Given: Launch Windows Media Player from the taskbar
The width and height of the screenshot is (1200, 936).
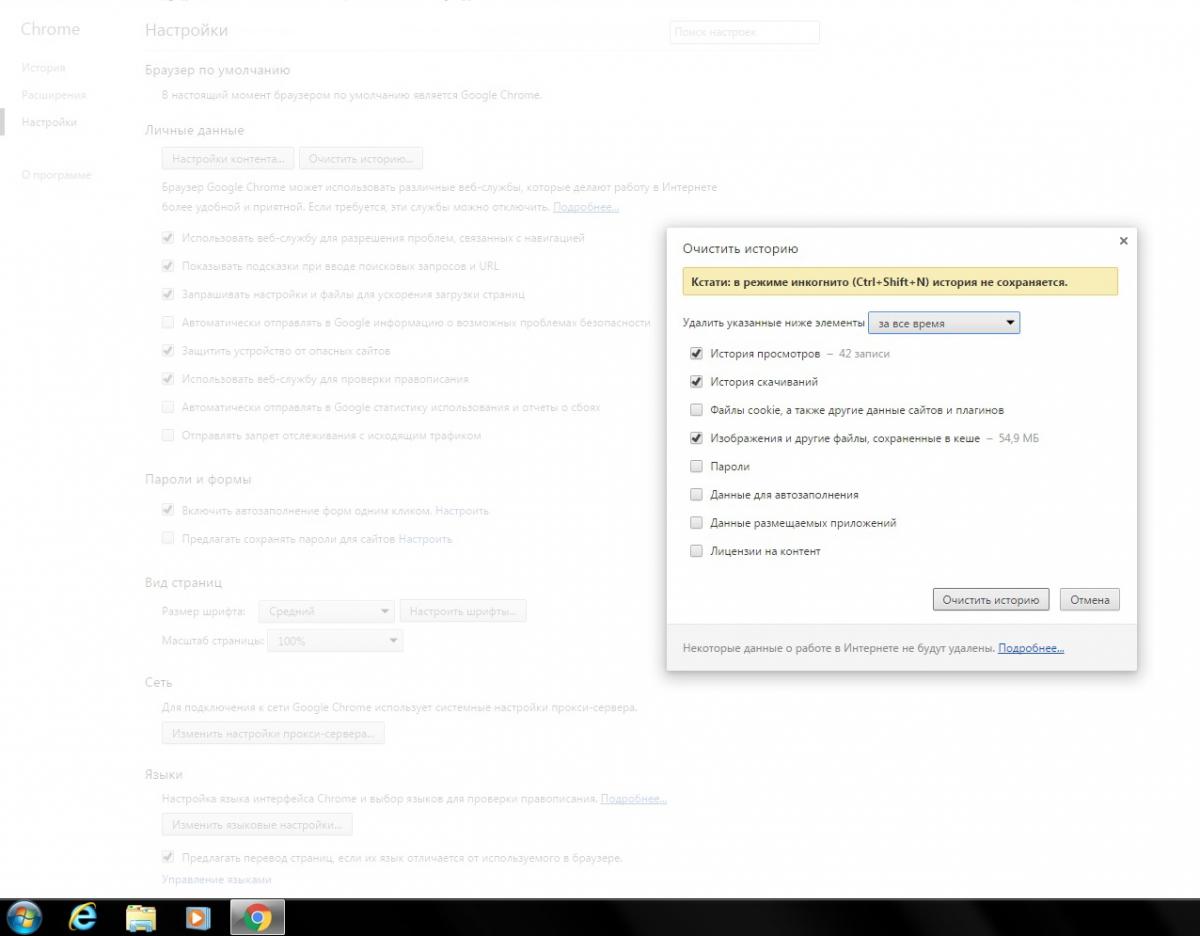Looking at the screenshot, I should (x=199, y=917).
